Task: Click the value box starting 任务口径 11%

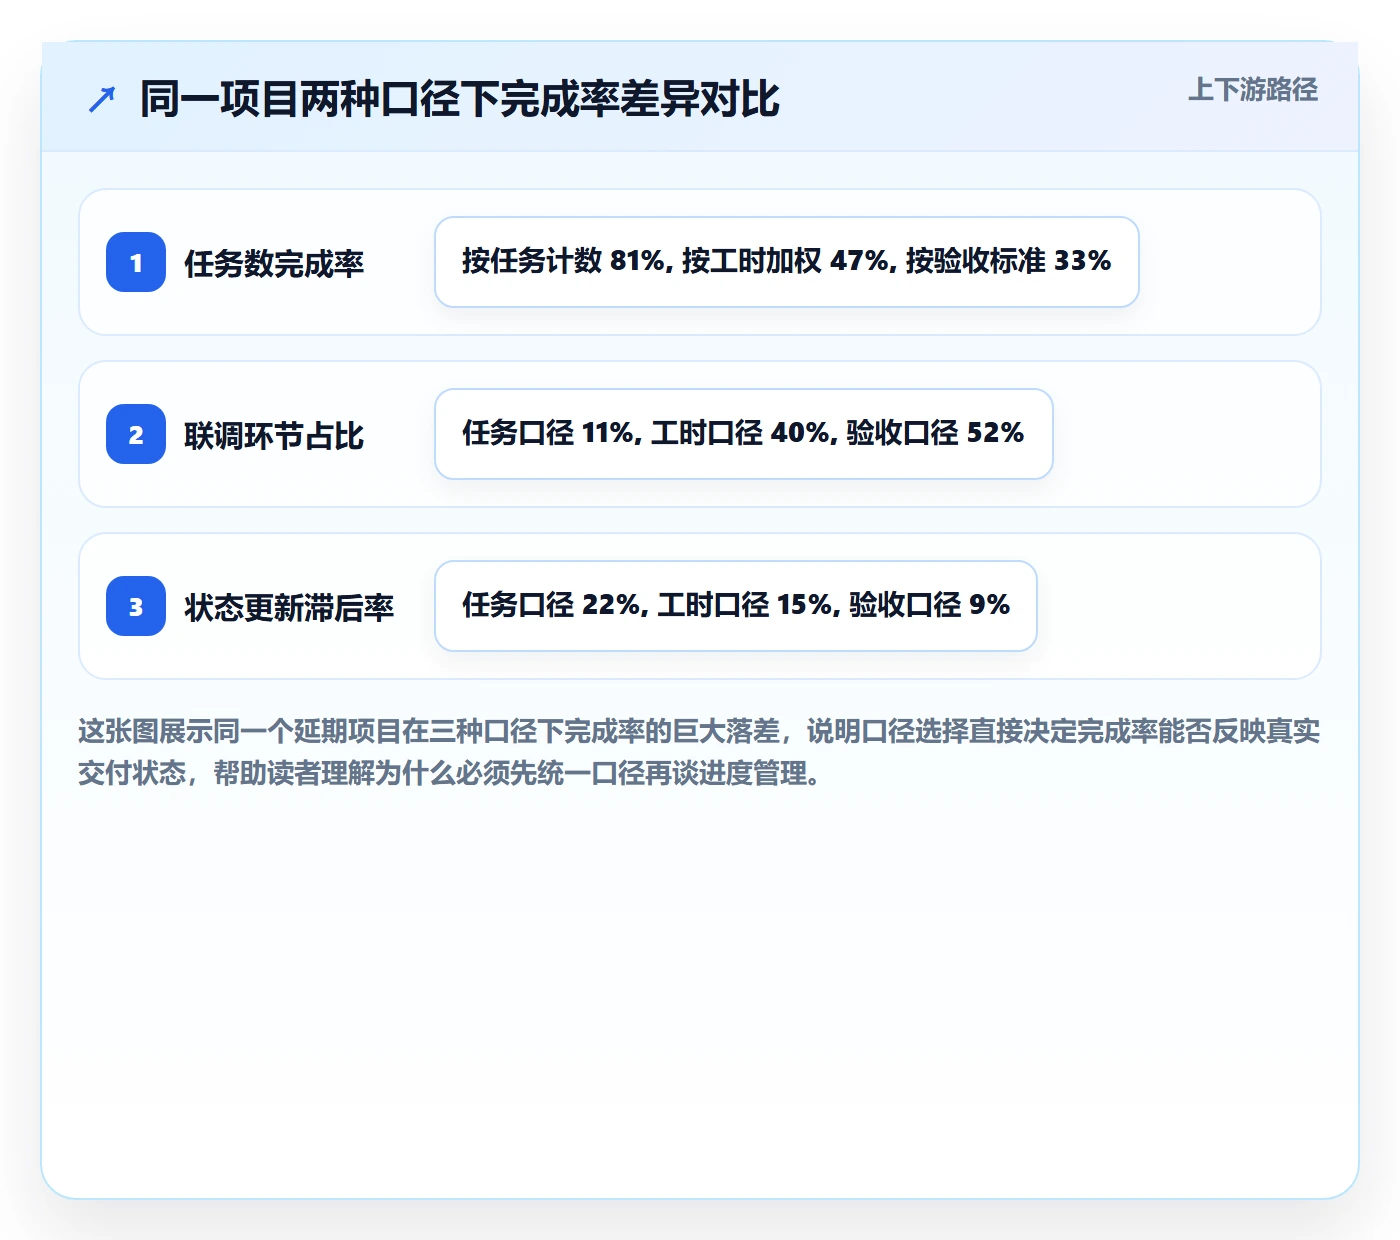Action: pyautogui.click(x=744, y=434)
